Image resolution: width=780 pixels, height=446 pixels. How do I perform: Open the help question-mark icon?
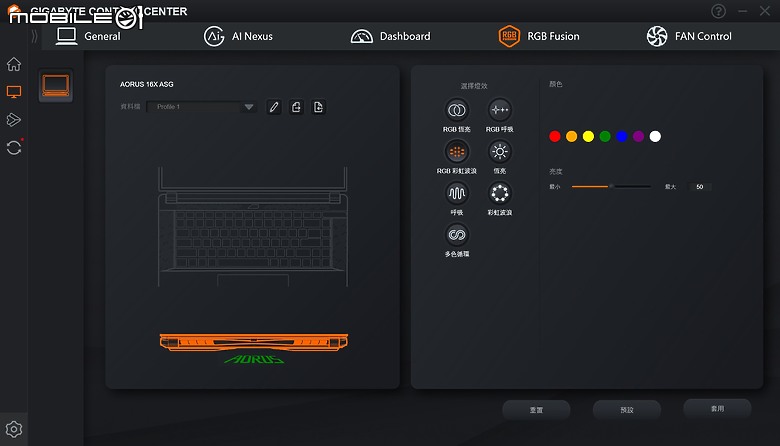(x=718, y=11)
